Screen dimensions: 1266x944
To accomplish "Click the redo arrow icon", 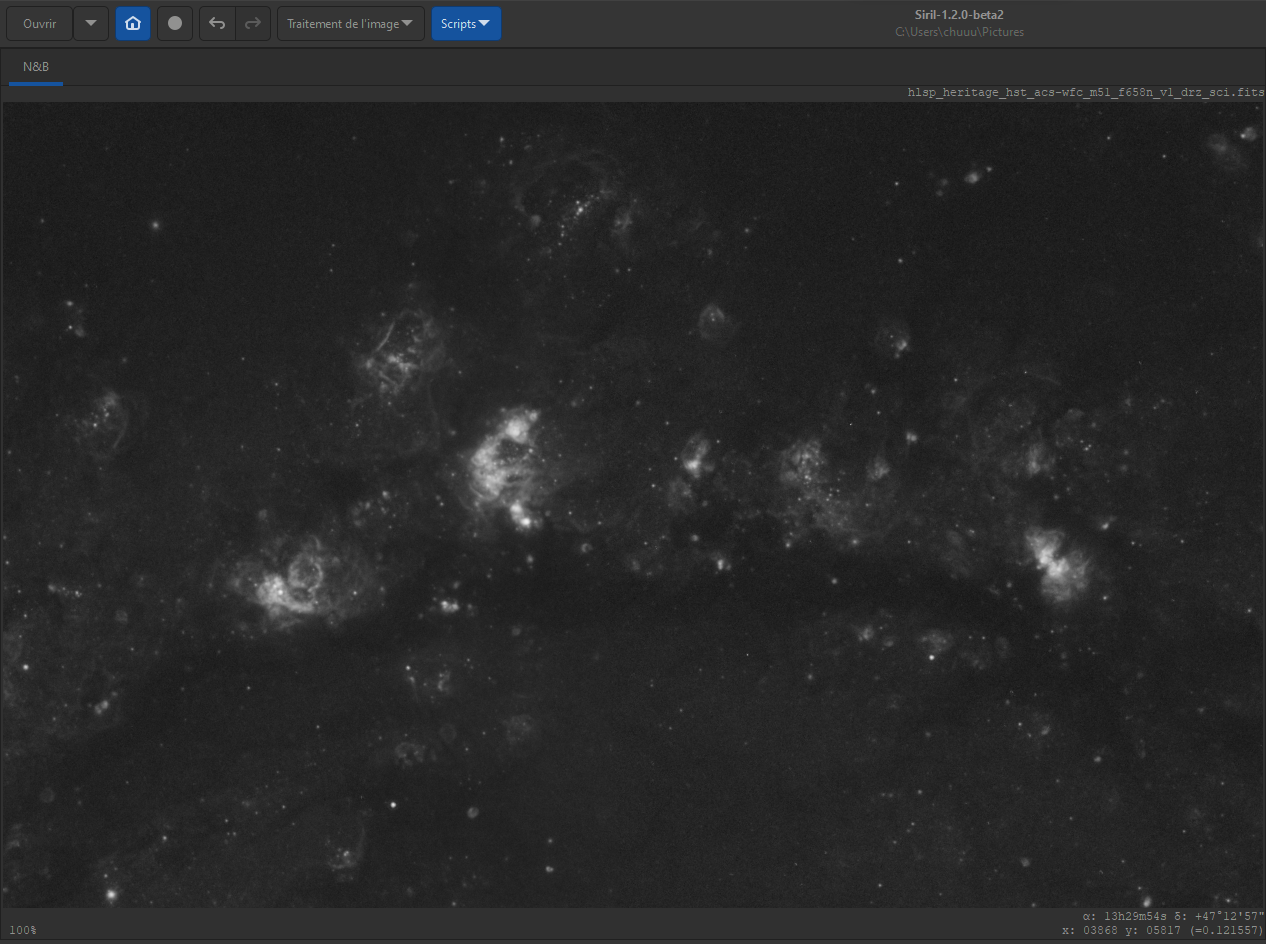I will (253, 23).
